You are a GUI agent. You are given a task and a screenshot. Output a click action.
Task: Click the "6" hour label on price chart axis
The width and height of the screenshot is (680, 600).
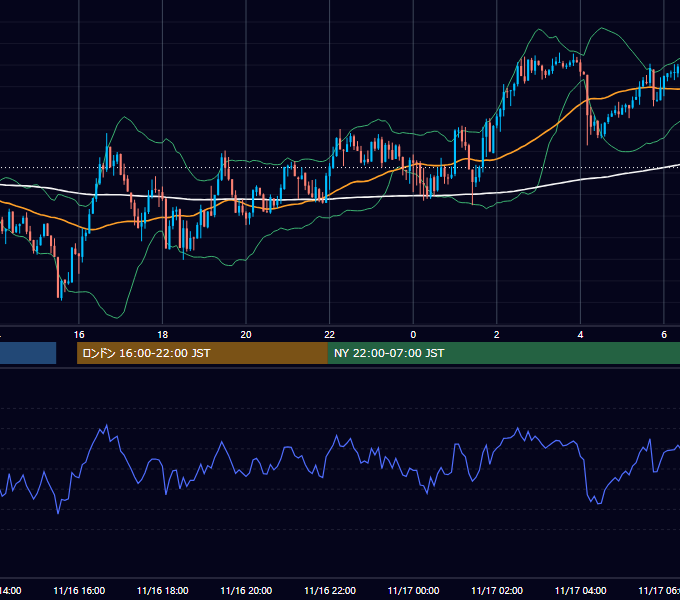pyautogui.click(x=664, y=334)
